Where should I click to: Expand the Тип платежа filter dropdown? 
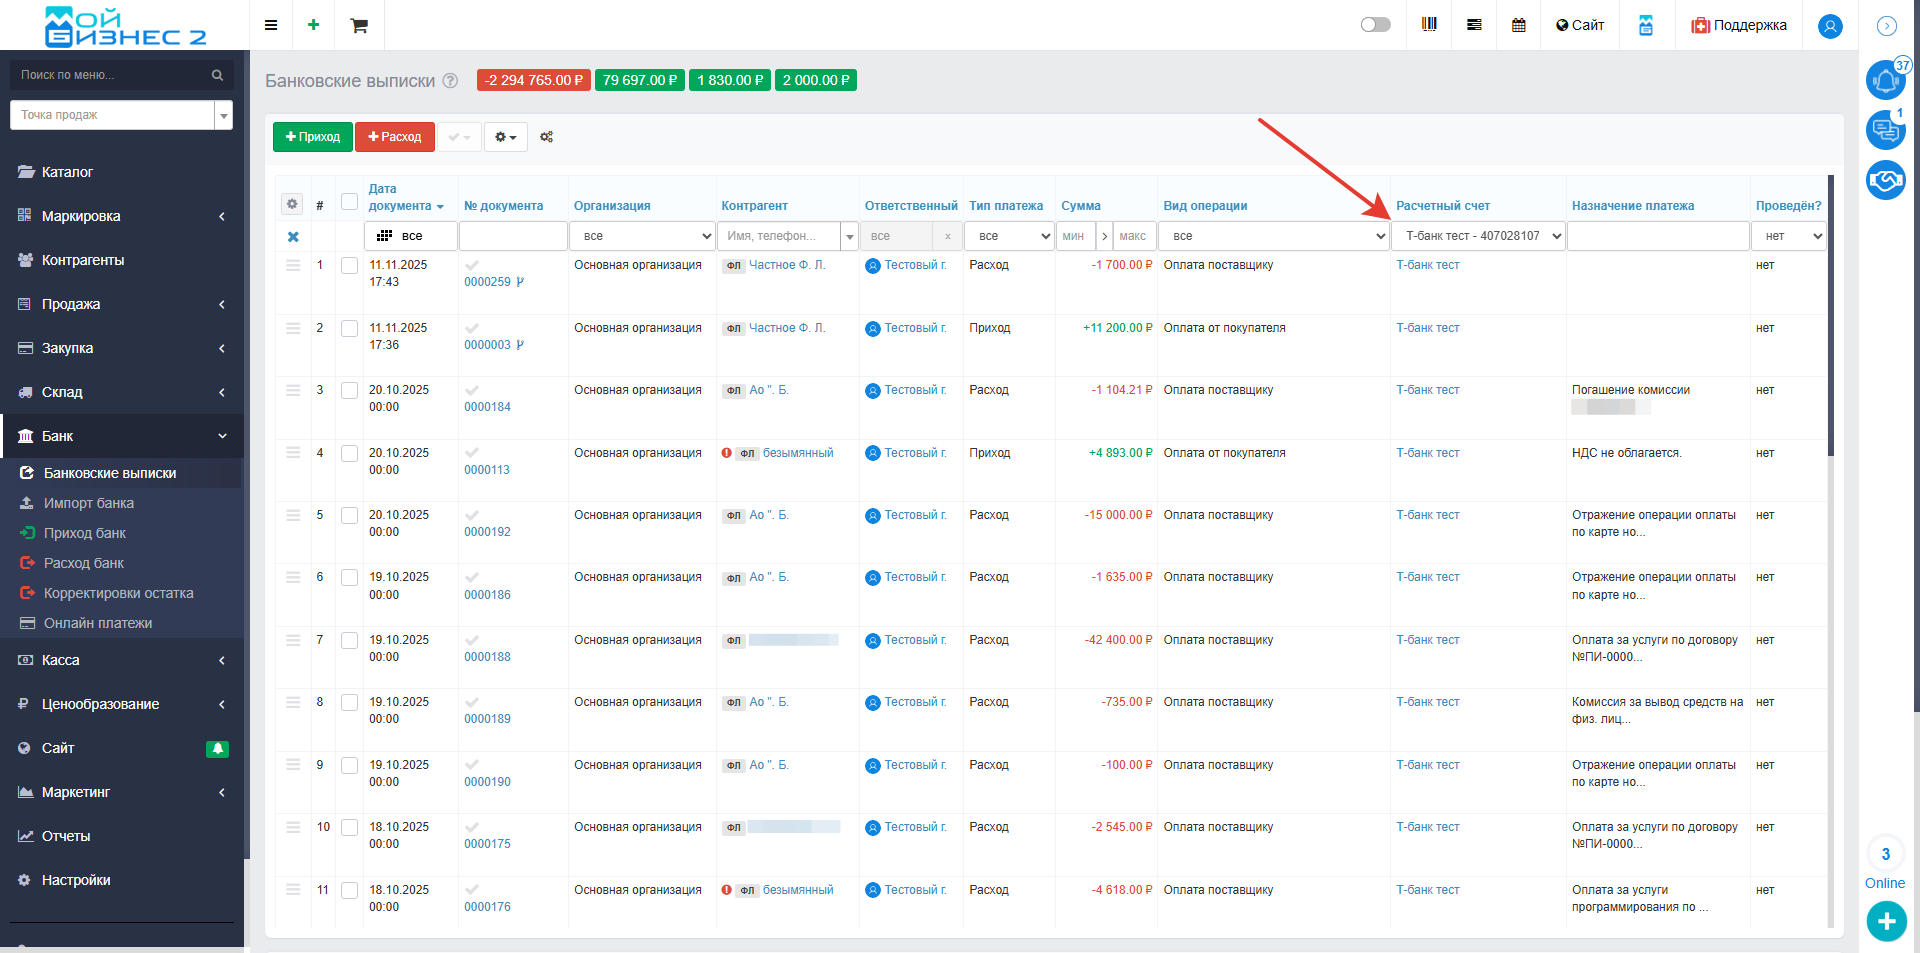point(1010,236)
